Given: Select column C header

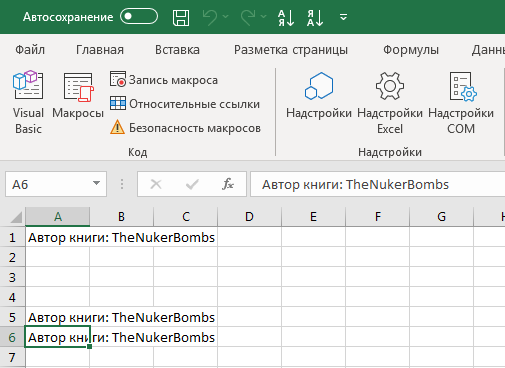Looking at the screenshot, I should pyautogui.click(x=186, y=217).
